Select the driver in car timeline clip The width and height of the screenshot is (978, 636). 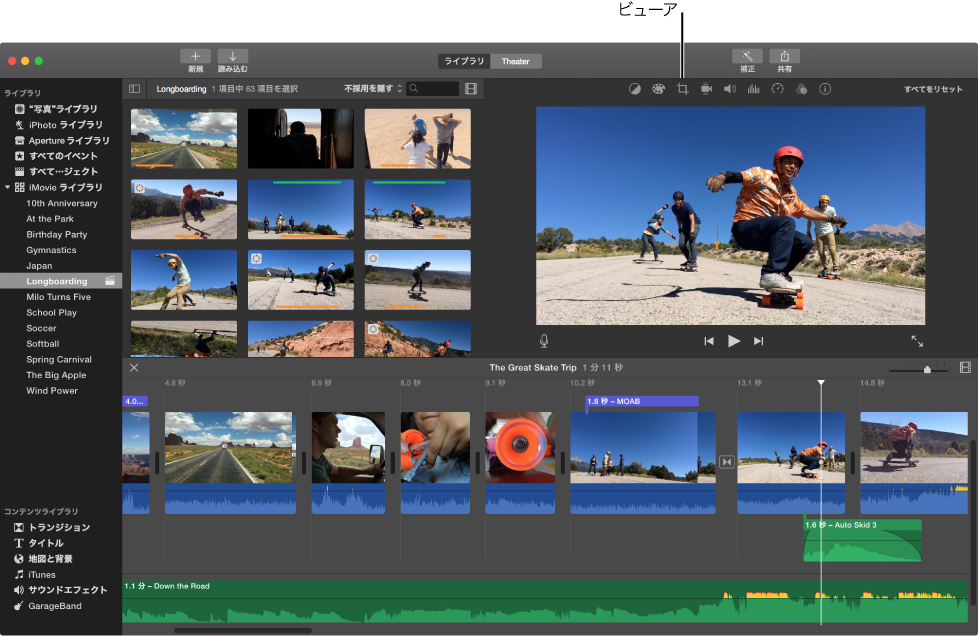tap(348, 462)
